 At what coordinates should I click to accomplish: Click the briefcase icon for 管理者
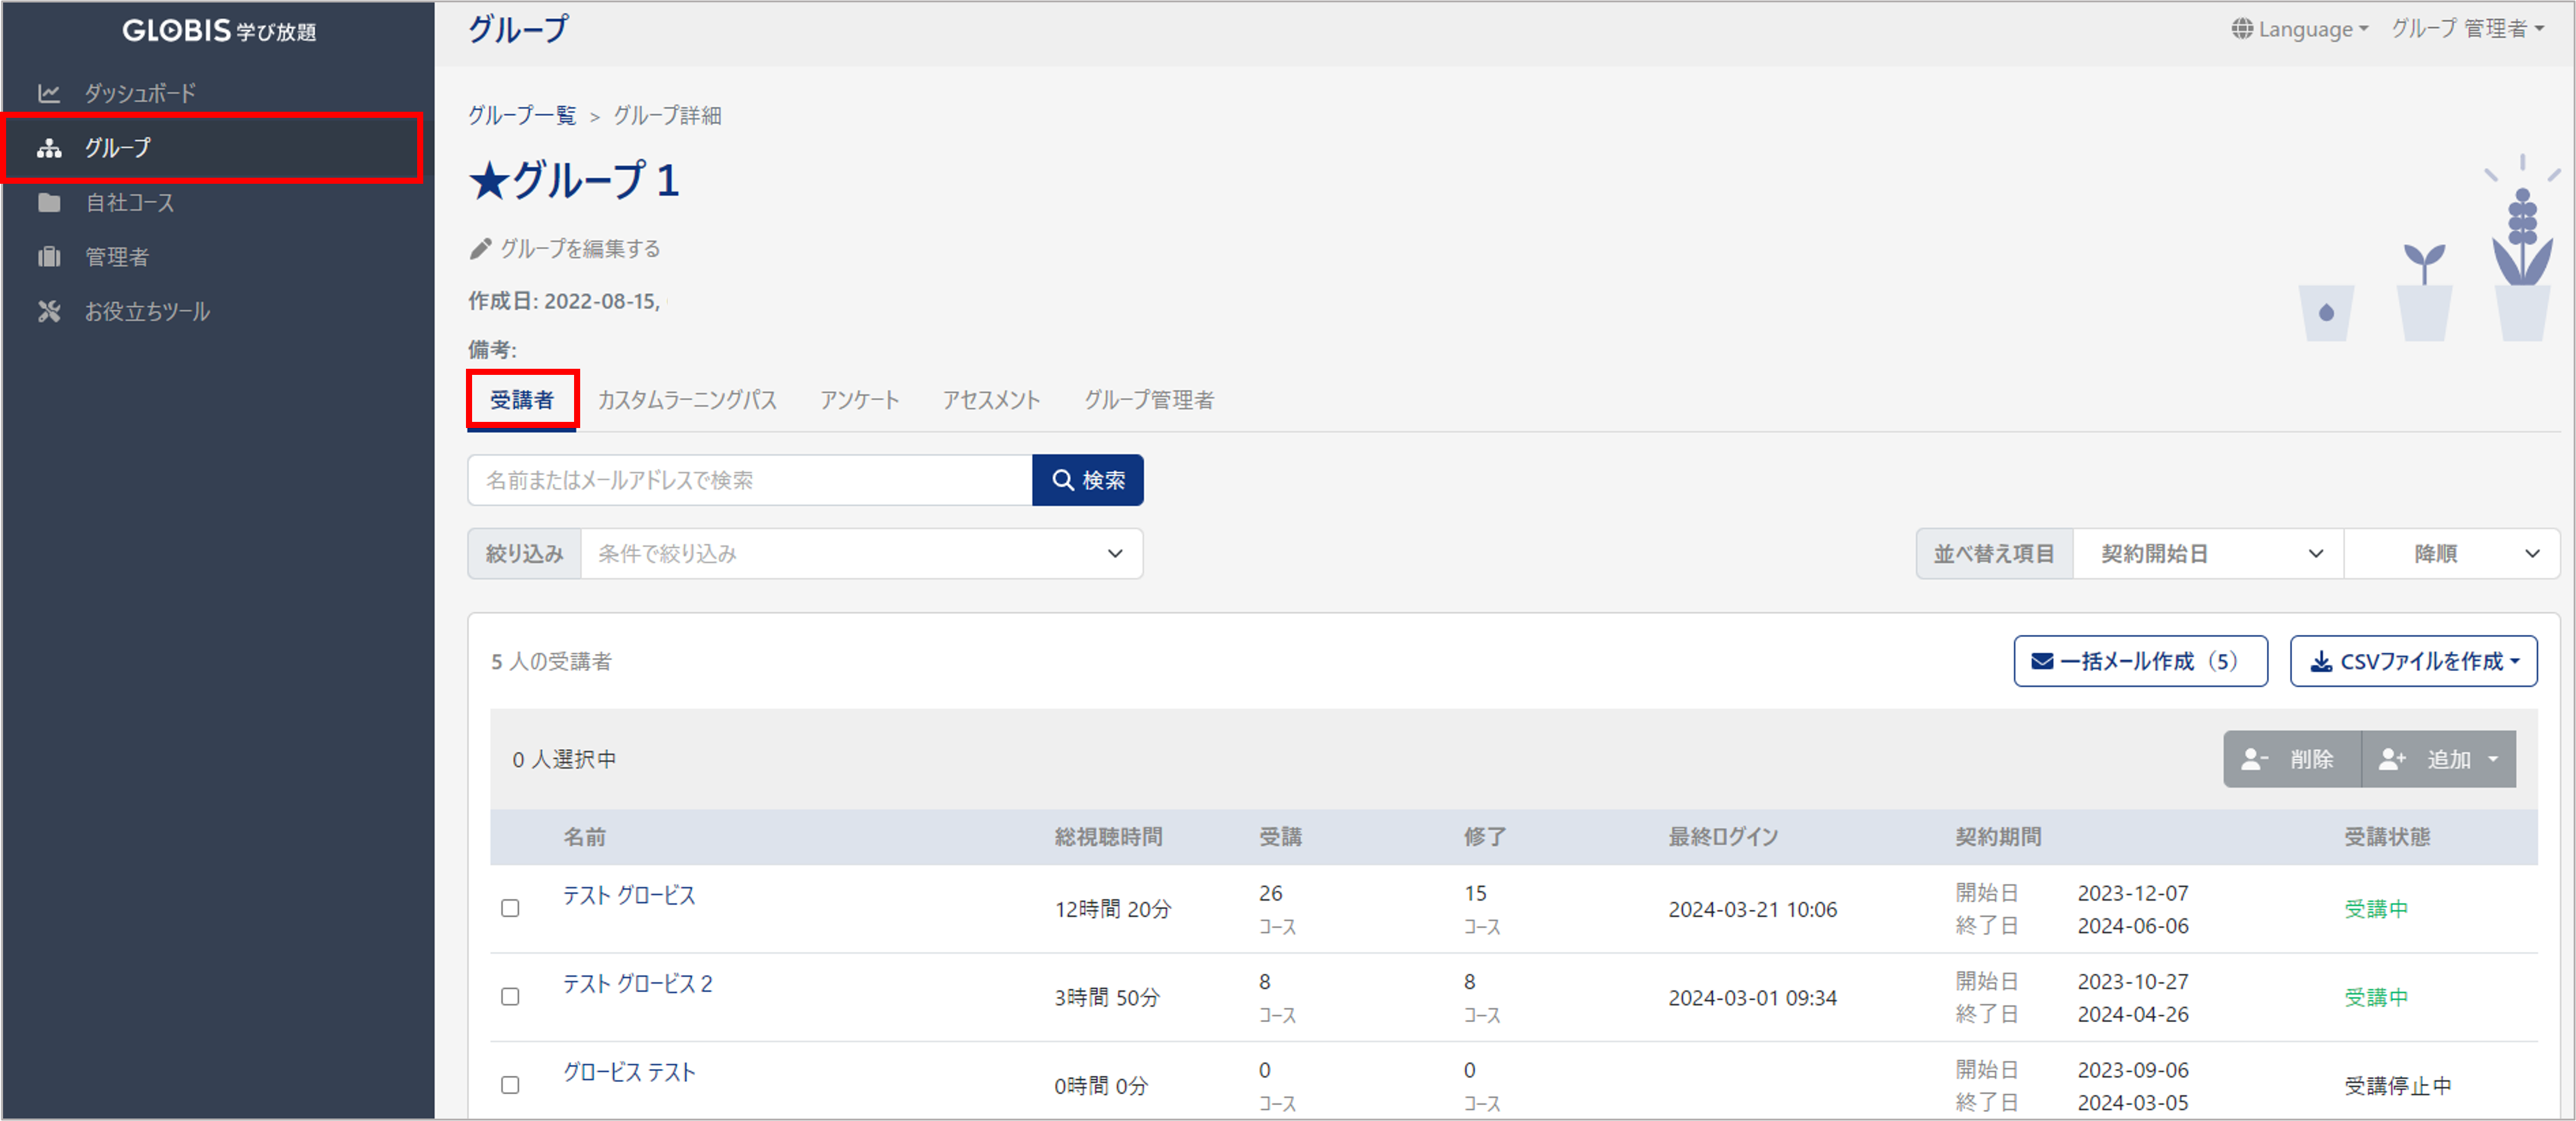tap(49, 257)
